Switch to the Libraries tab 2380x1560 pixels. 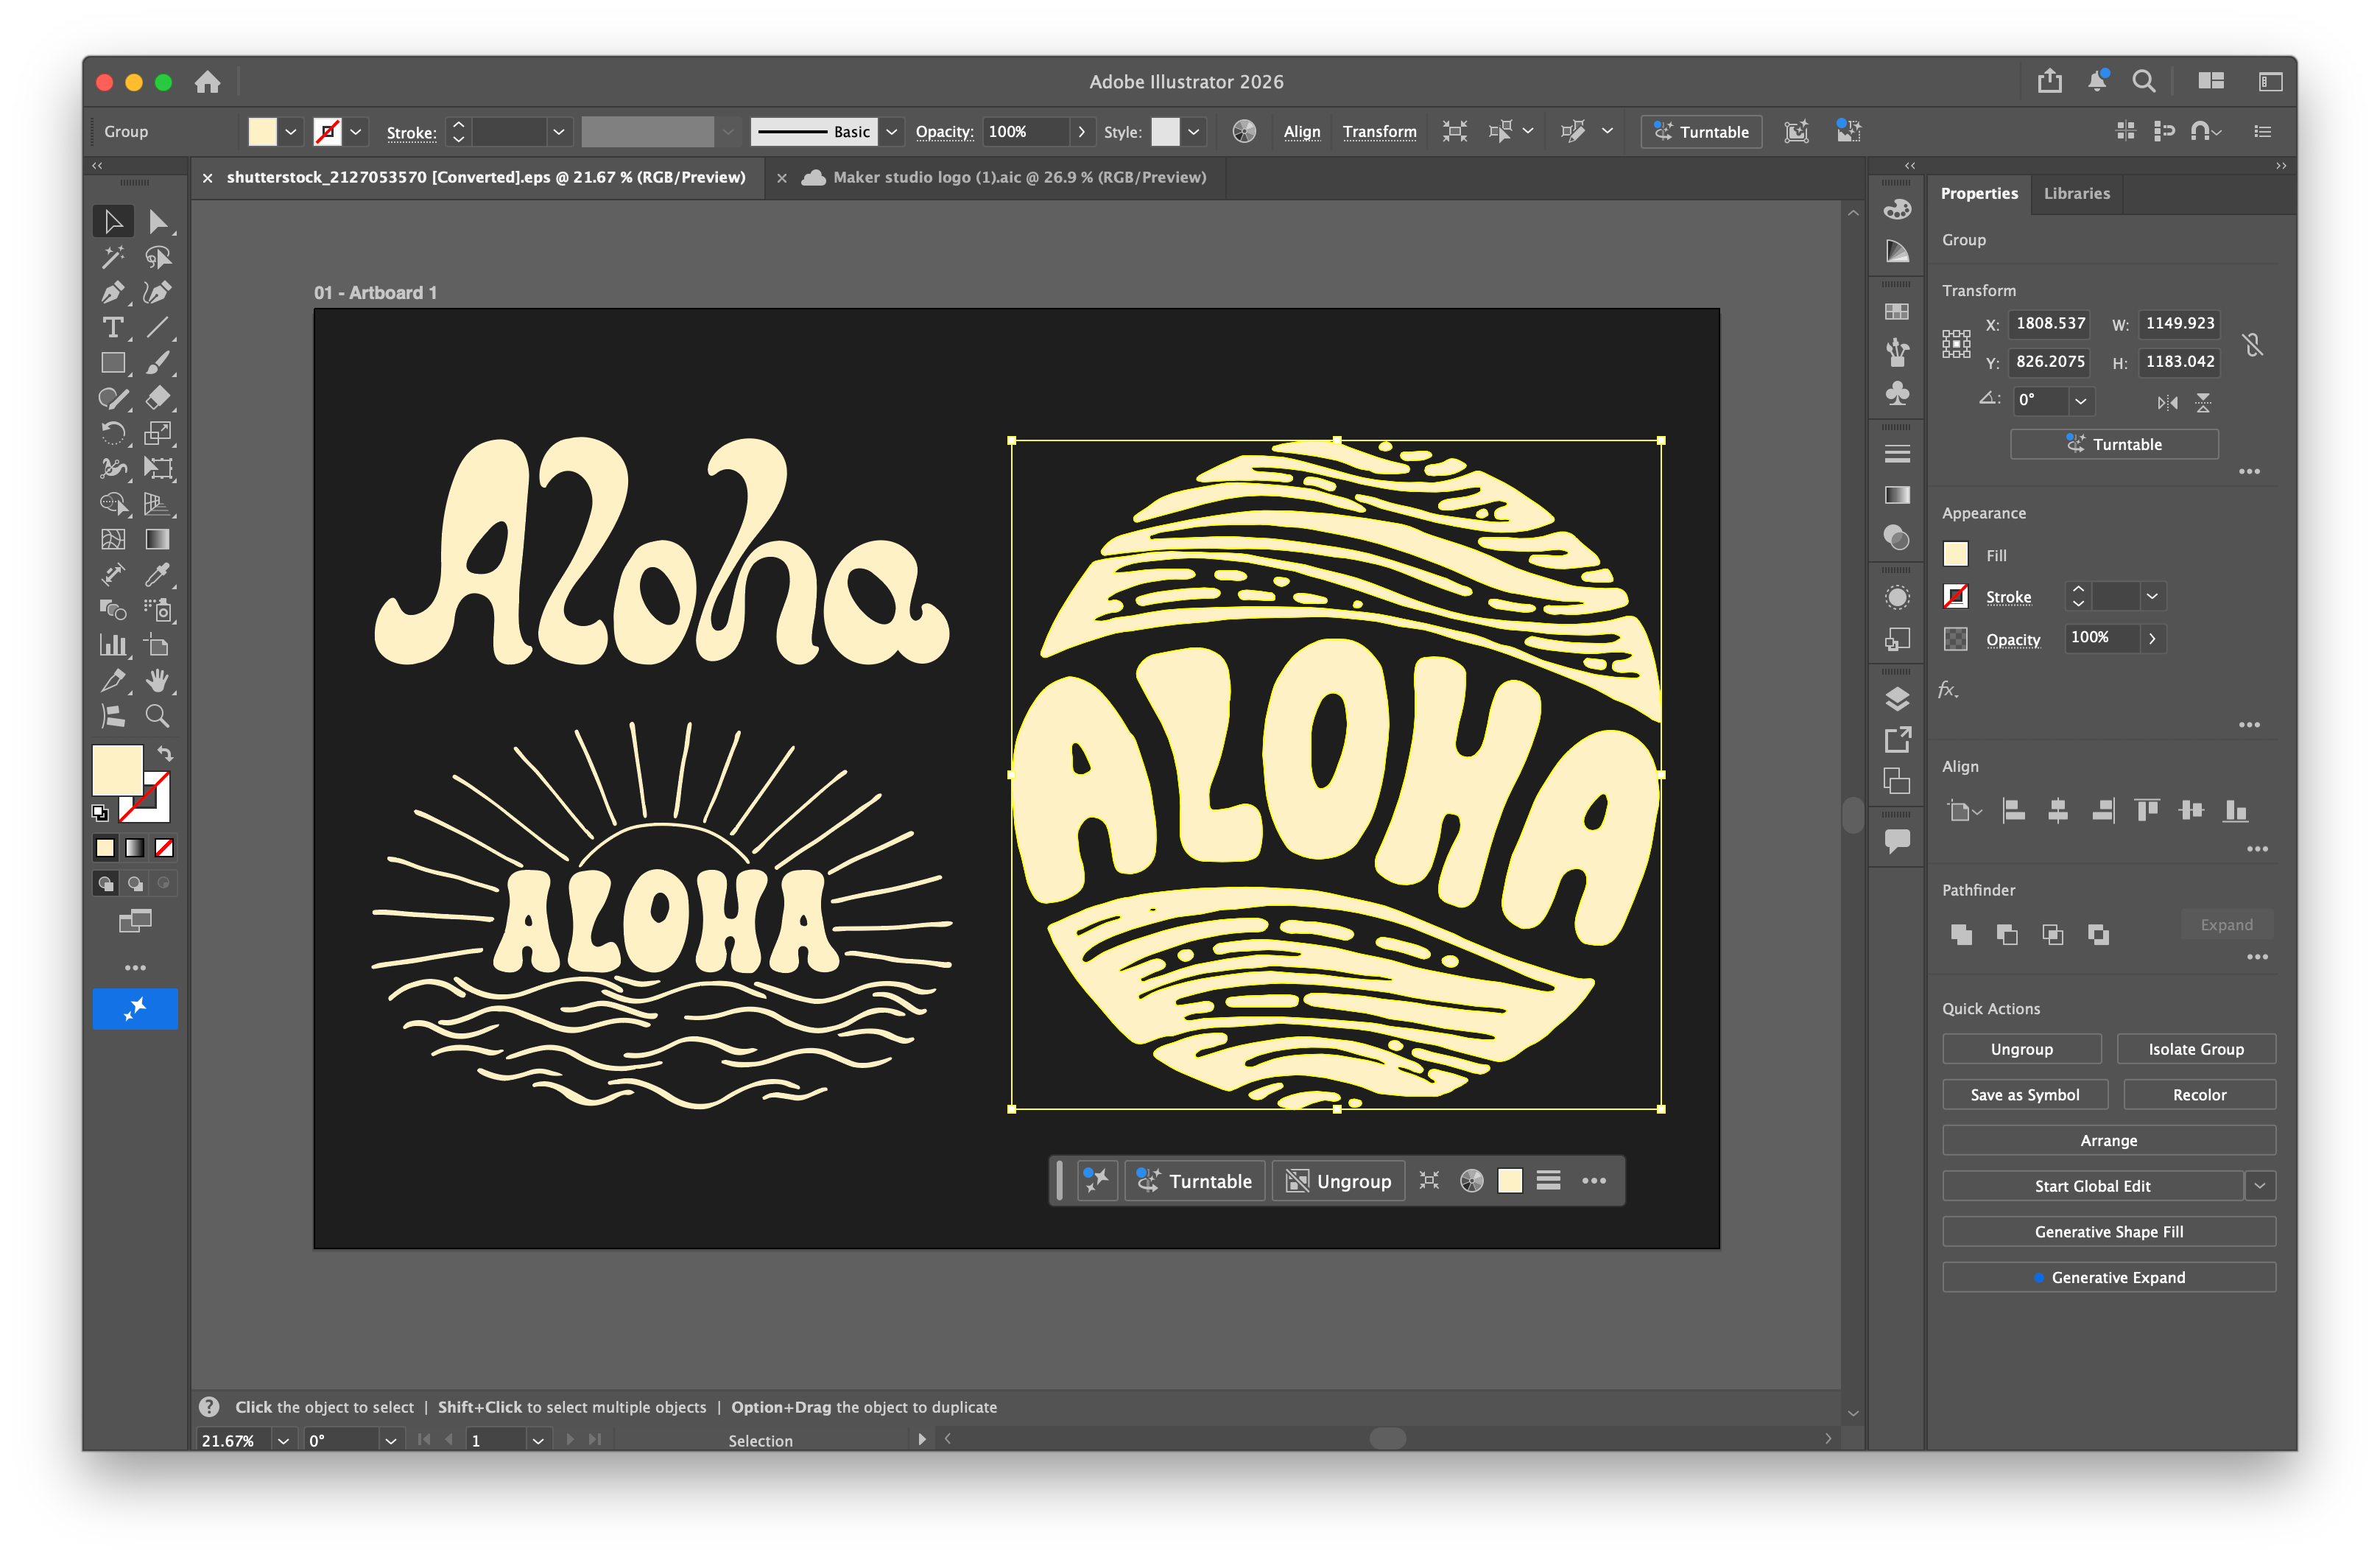(2076, 193)
